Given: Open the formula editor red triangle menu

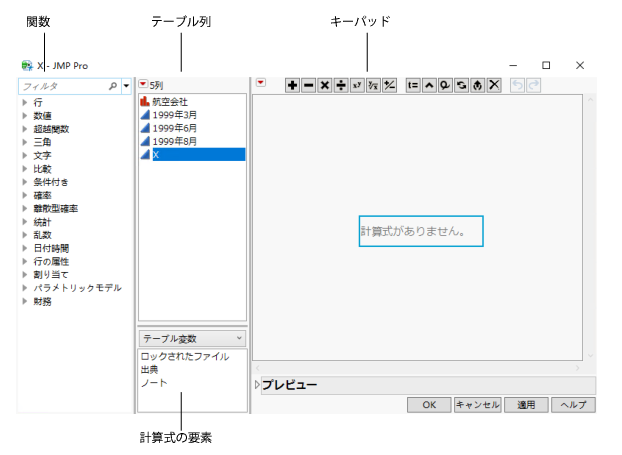Looking at the screenshot, I should click(x=261, y=85).
